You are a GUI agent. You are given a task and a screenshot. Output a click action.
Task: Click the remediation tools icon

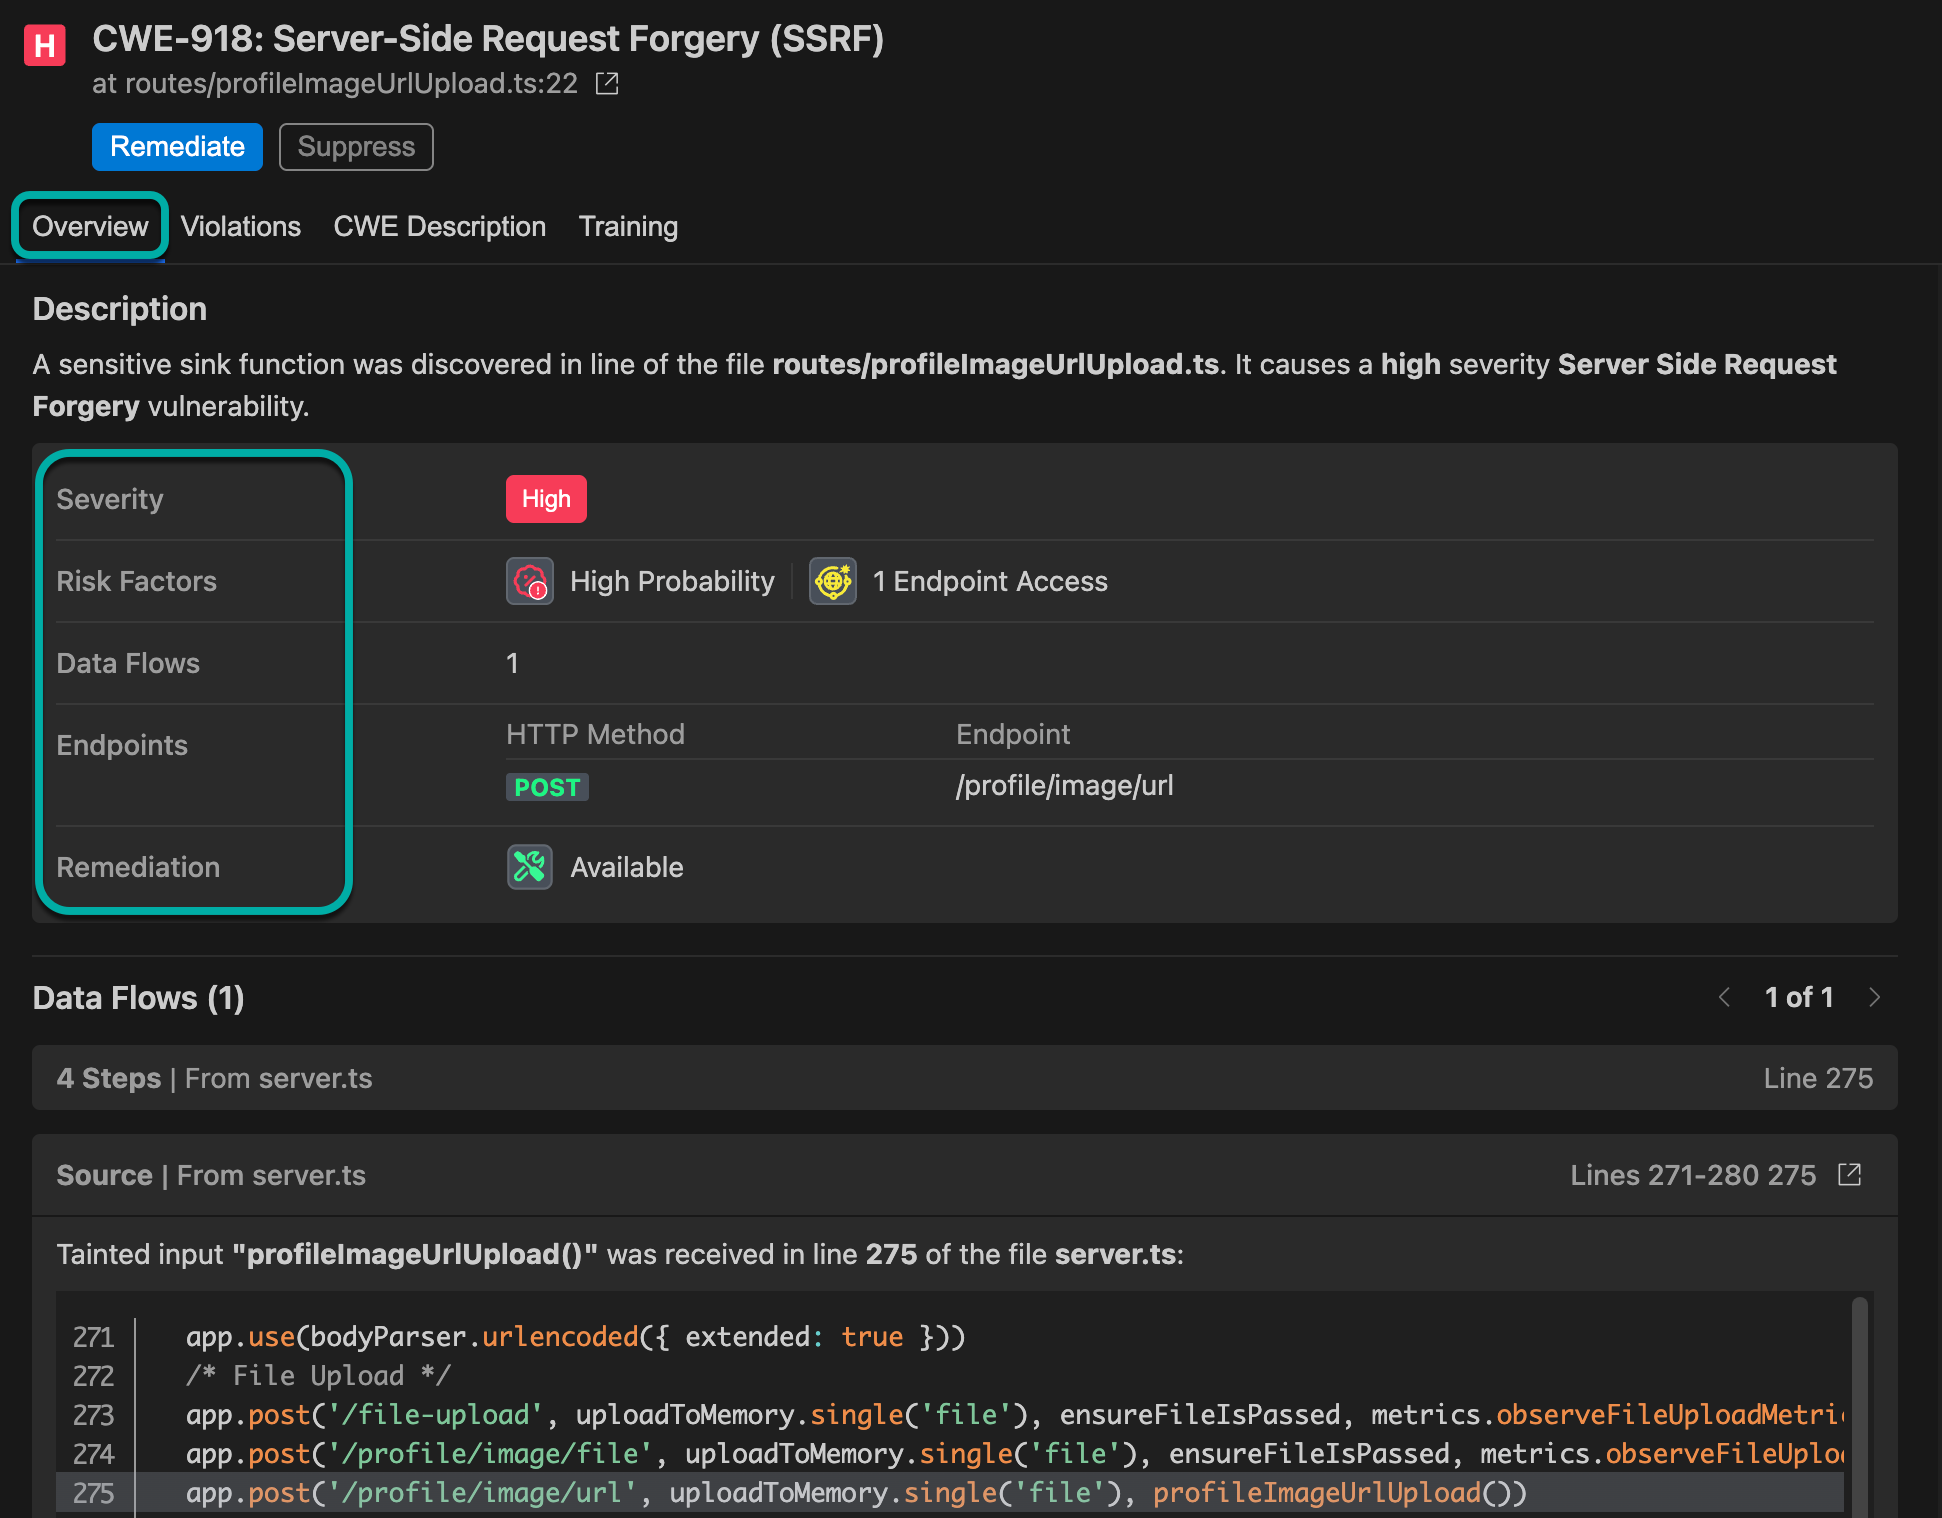pyautogui.click(x=529, y=867)
